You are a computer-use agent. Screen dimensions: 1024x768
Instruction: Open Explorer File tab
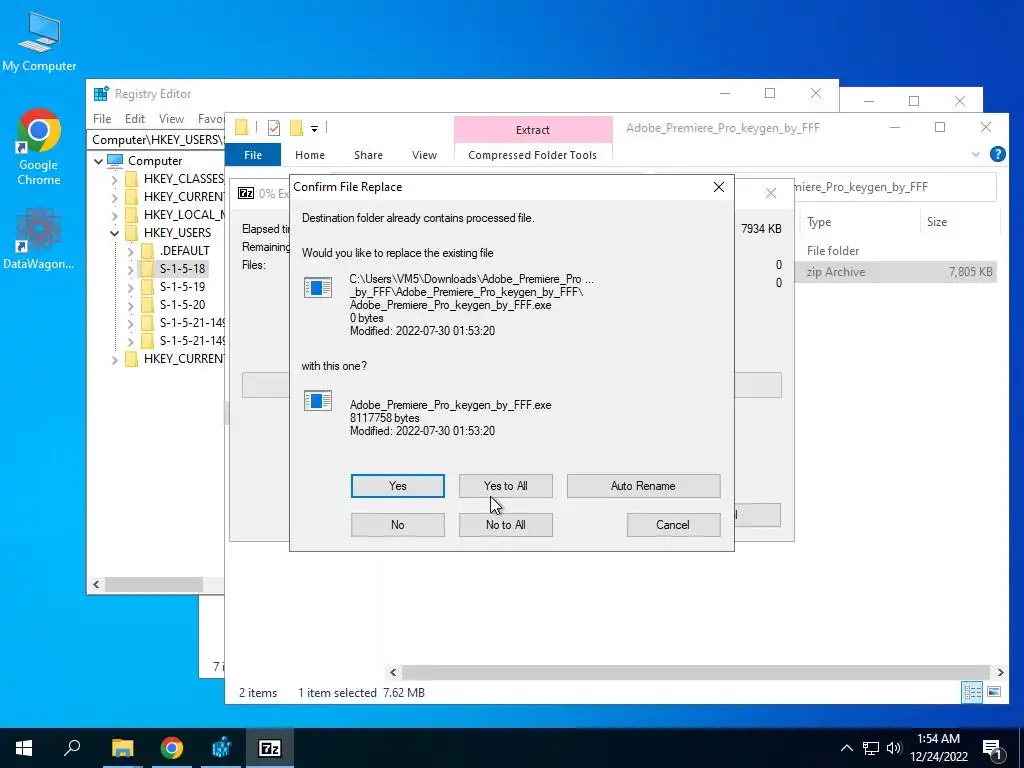coord(253,155)
